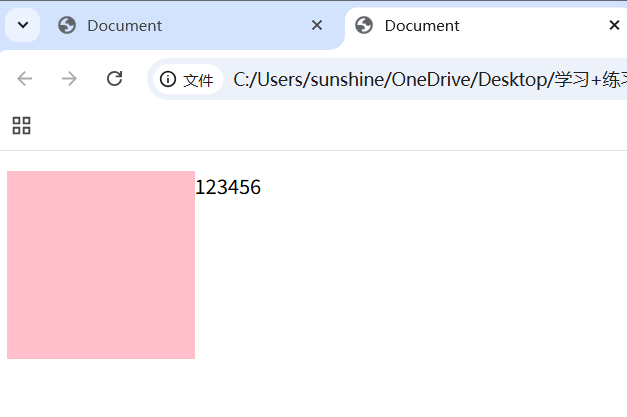627x417 pixels.
Task: Click the 'sunshine' segment of the file path
Action: point(347,79)
